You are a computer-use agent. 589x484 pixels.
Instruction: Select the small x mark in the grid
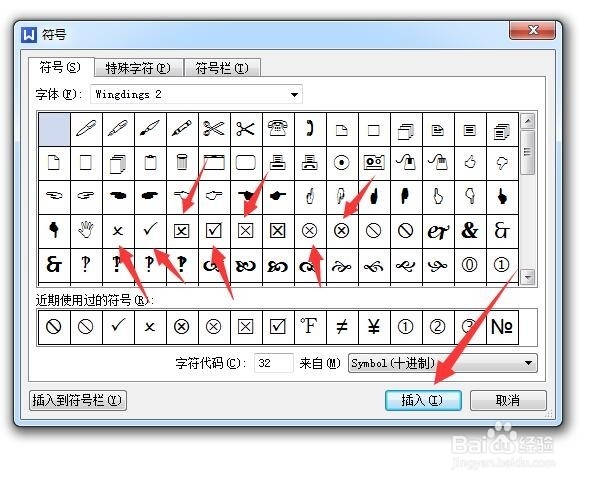coord(118,230)
